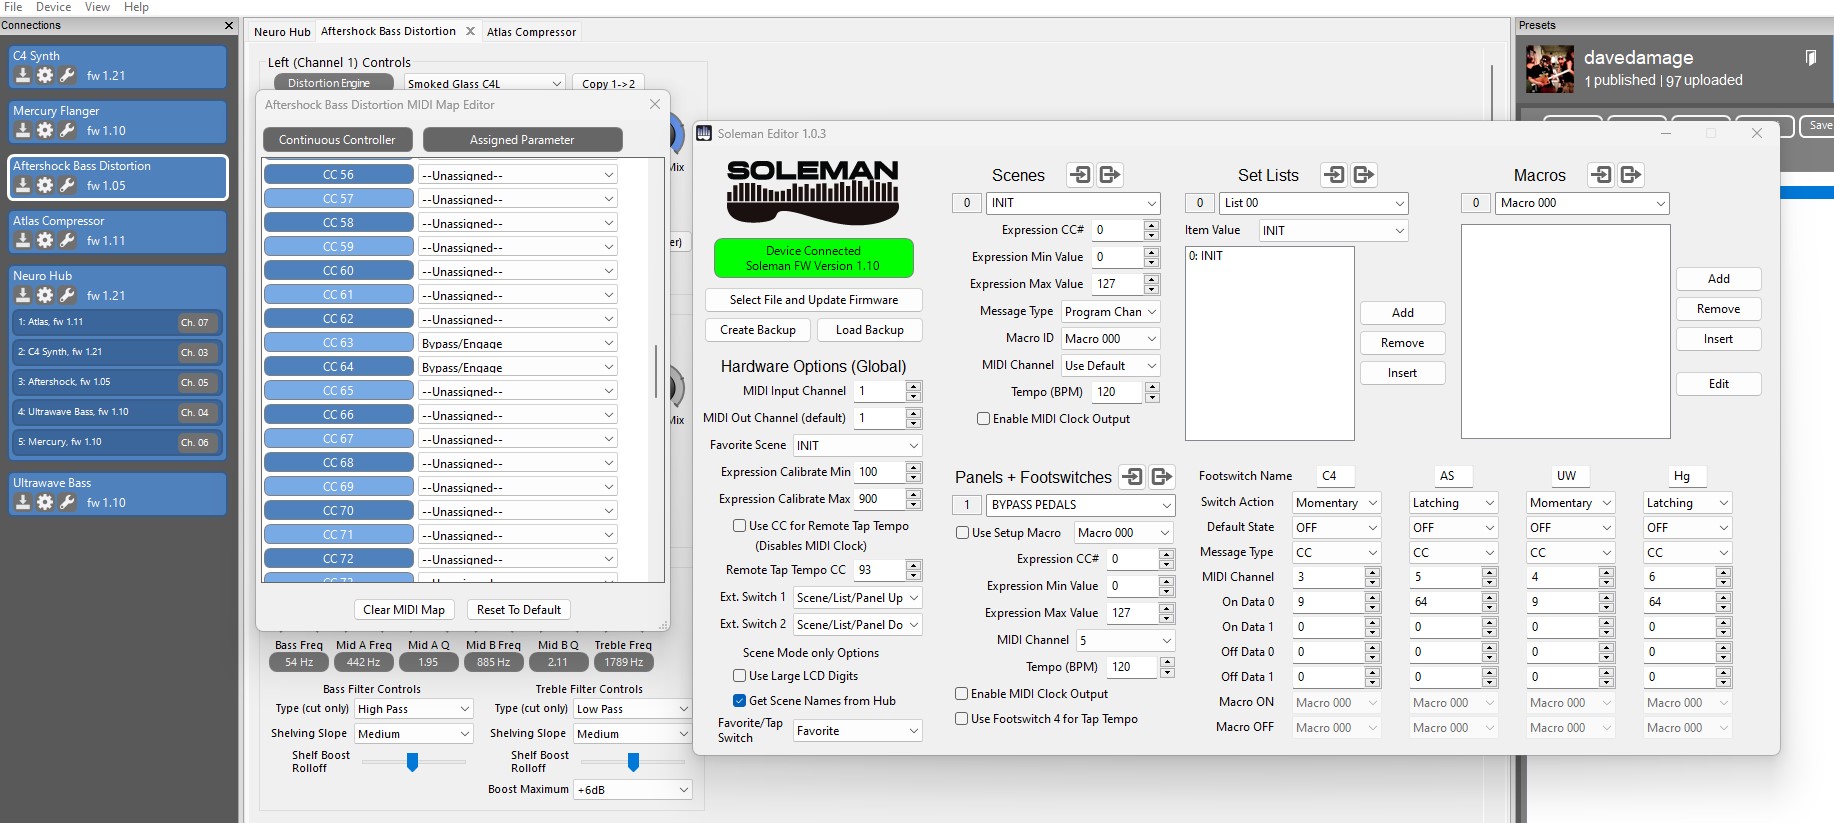This screenshot has width=1834, height=823.
Task: Click download icon under Ultrawave Bass
Action: (24, 502)
